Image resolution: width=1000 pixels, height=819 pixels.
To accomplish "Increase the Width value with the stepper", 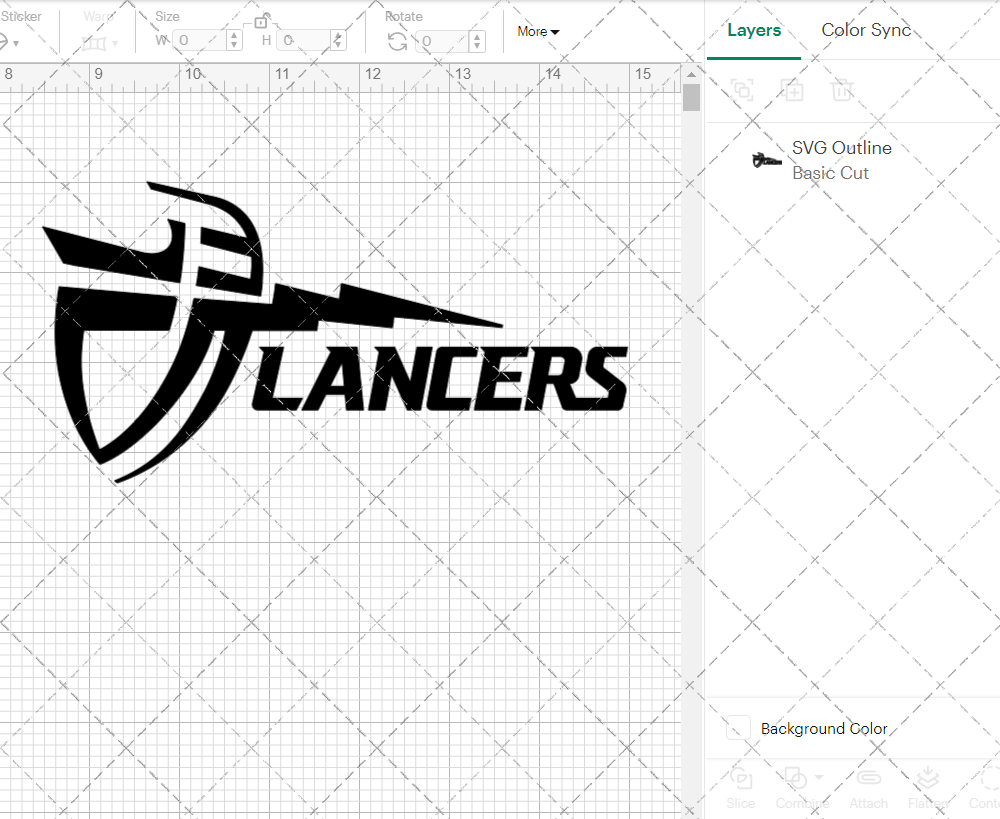I will point(234,37).
